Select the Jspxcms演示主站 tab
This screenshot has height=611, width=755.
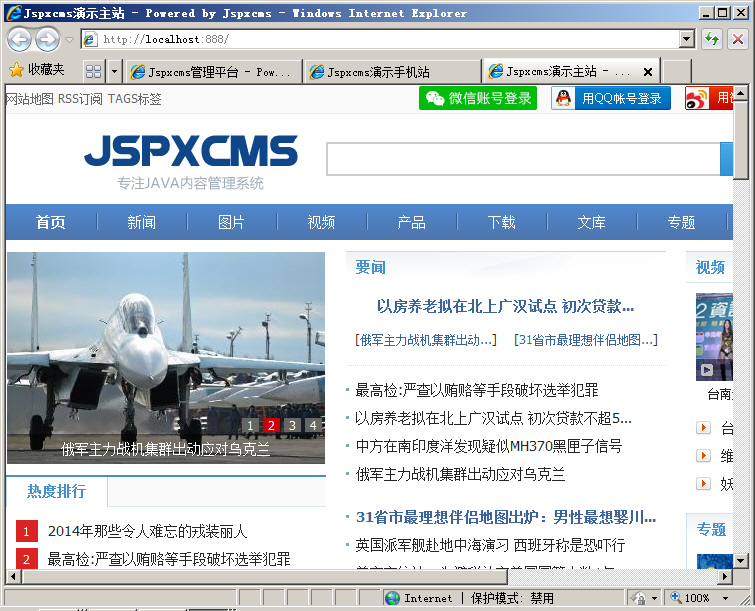click(x=559, y=72)
